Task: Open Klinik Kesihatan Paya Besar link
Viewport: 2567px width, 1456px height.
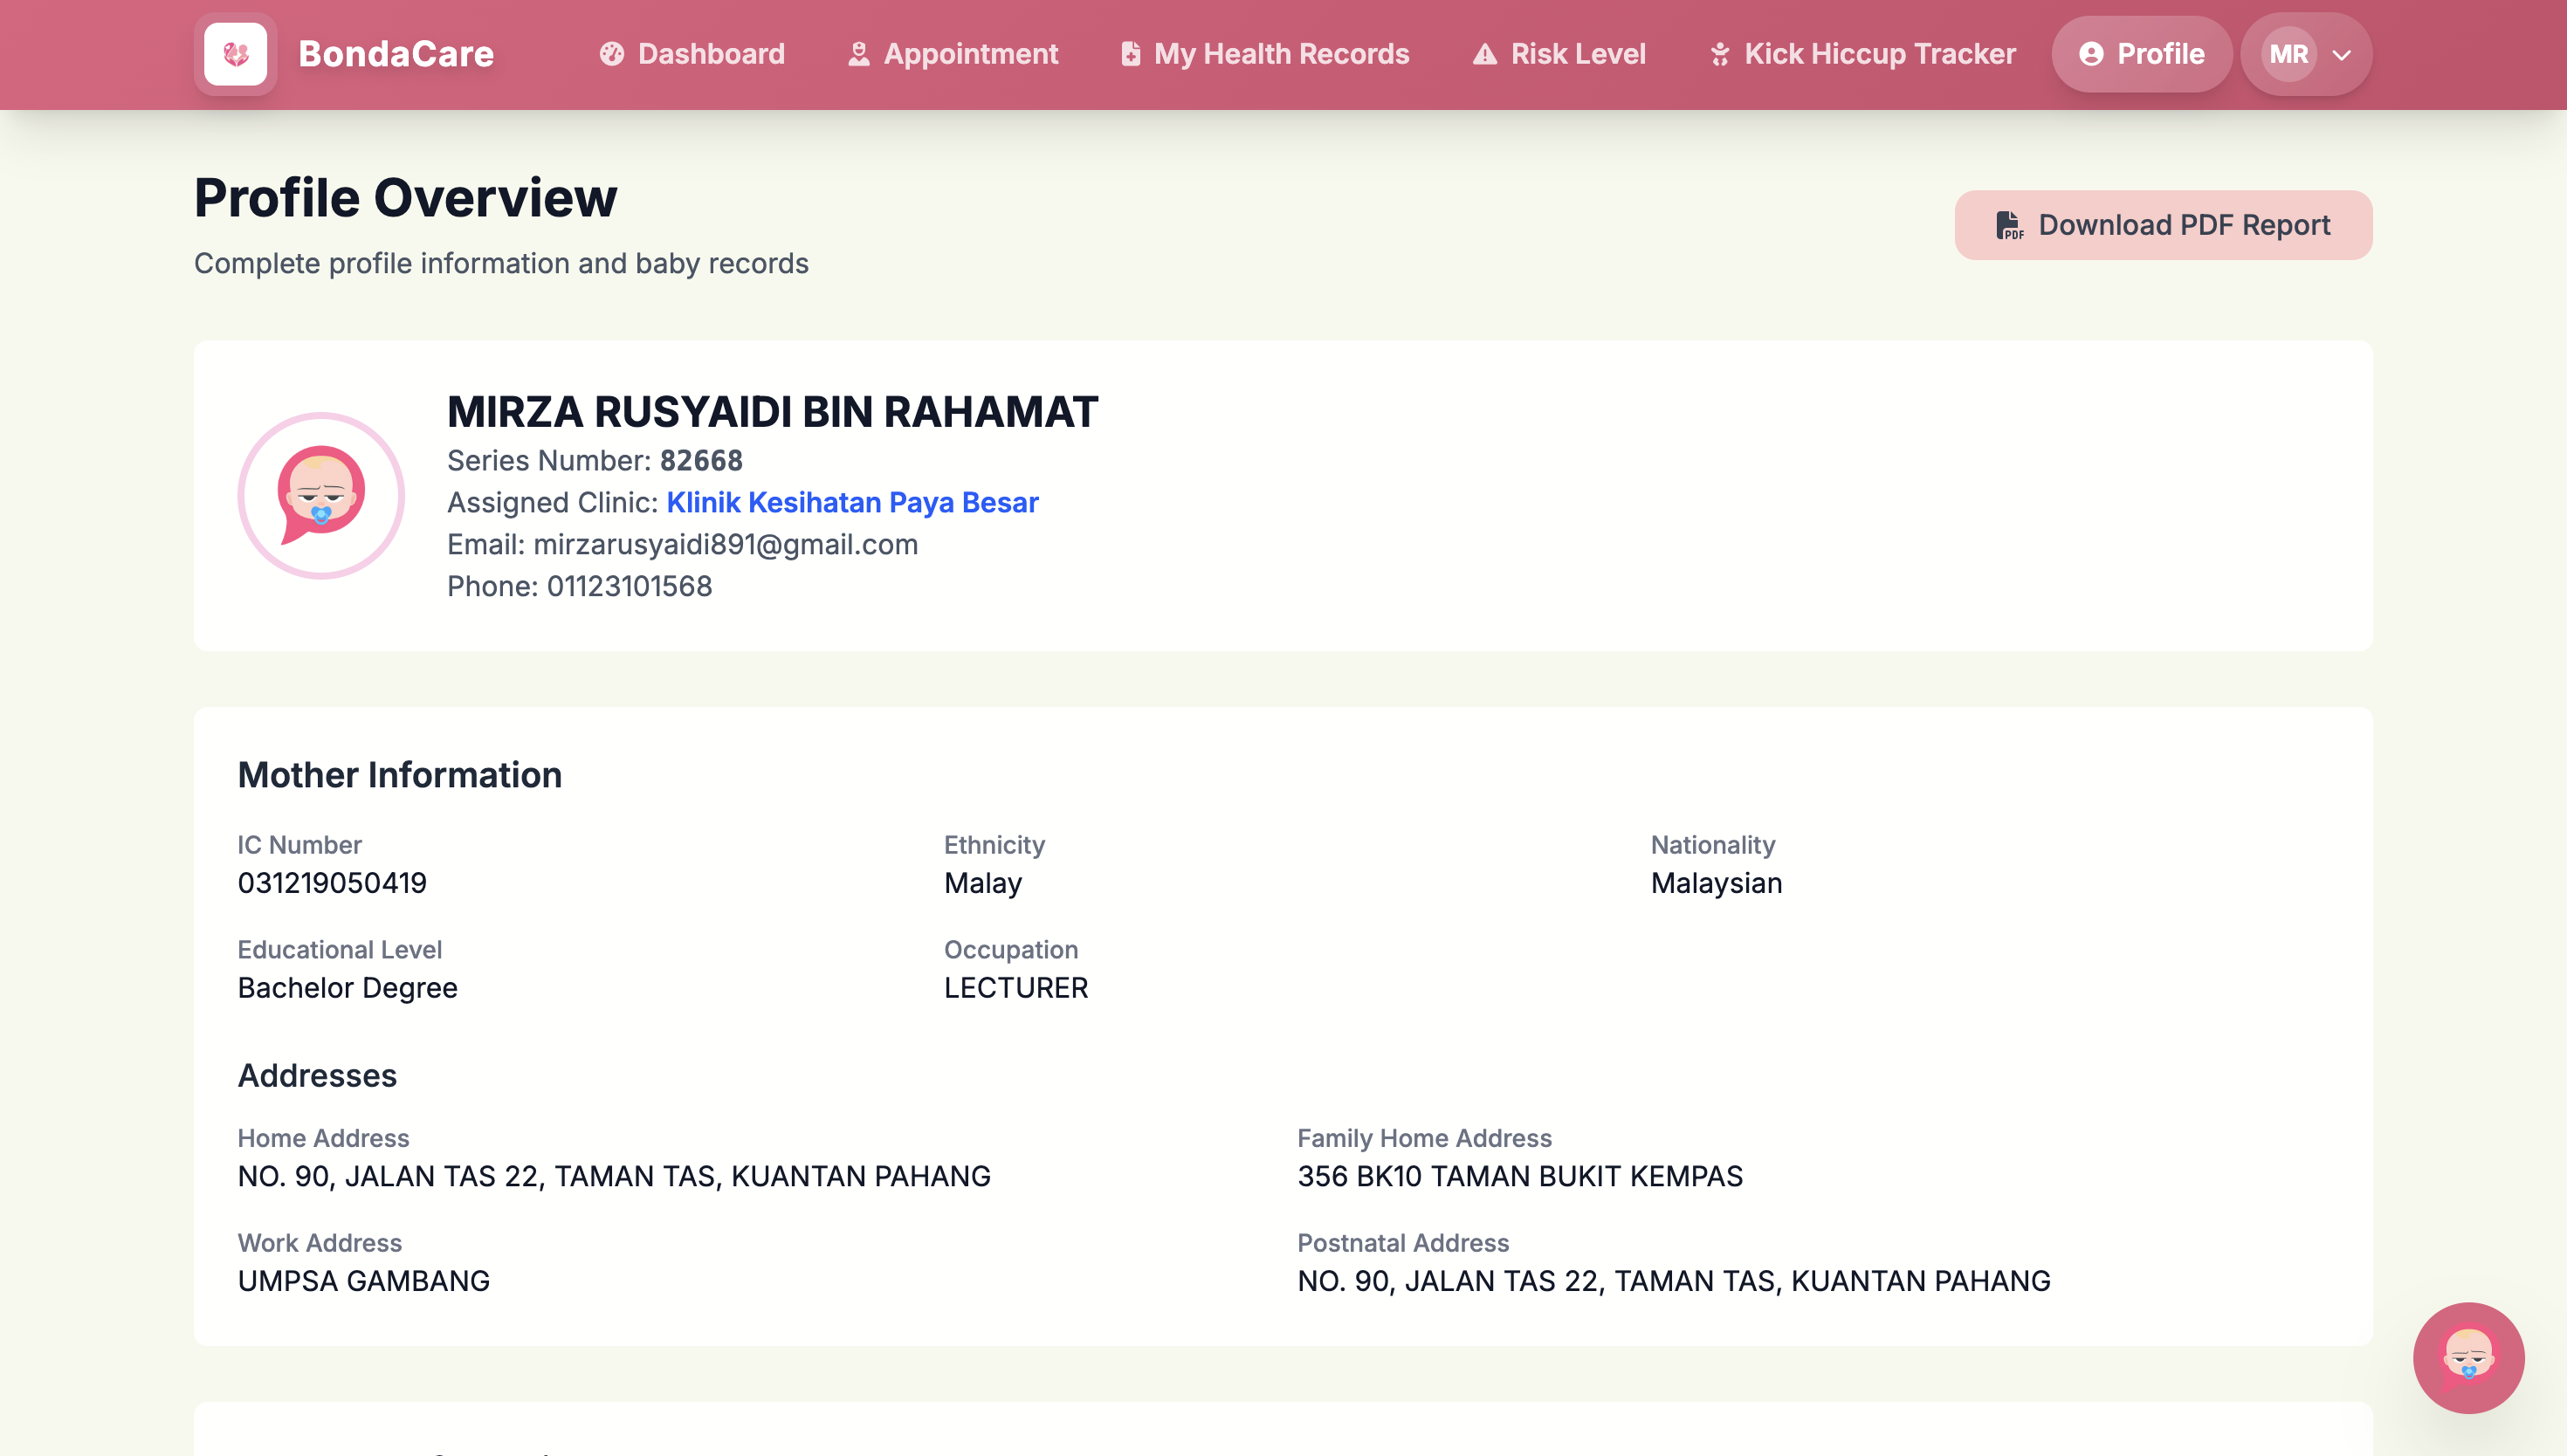Action: [852, 502]
